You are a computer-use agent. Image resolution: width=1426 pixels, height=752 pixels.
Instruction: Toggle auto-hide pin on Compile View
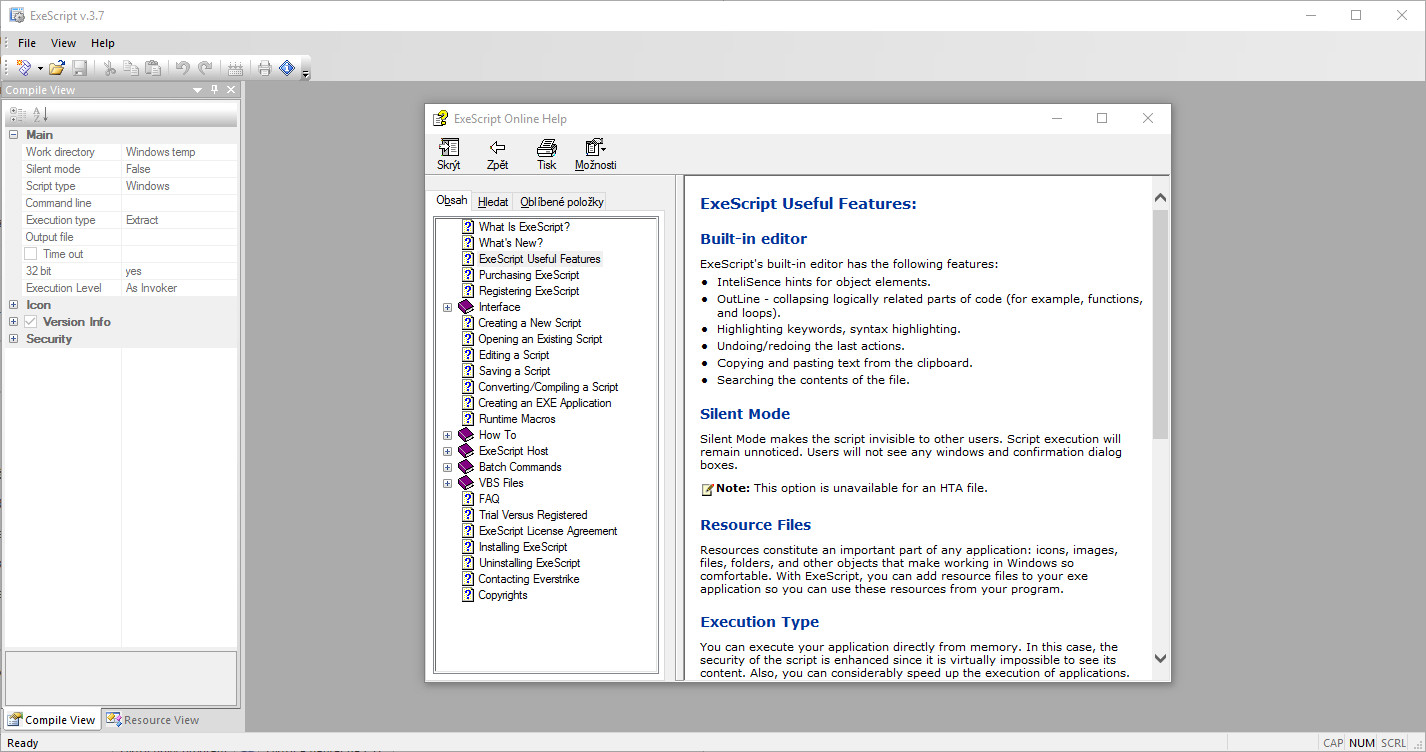click(214, 90)
